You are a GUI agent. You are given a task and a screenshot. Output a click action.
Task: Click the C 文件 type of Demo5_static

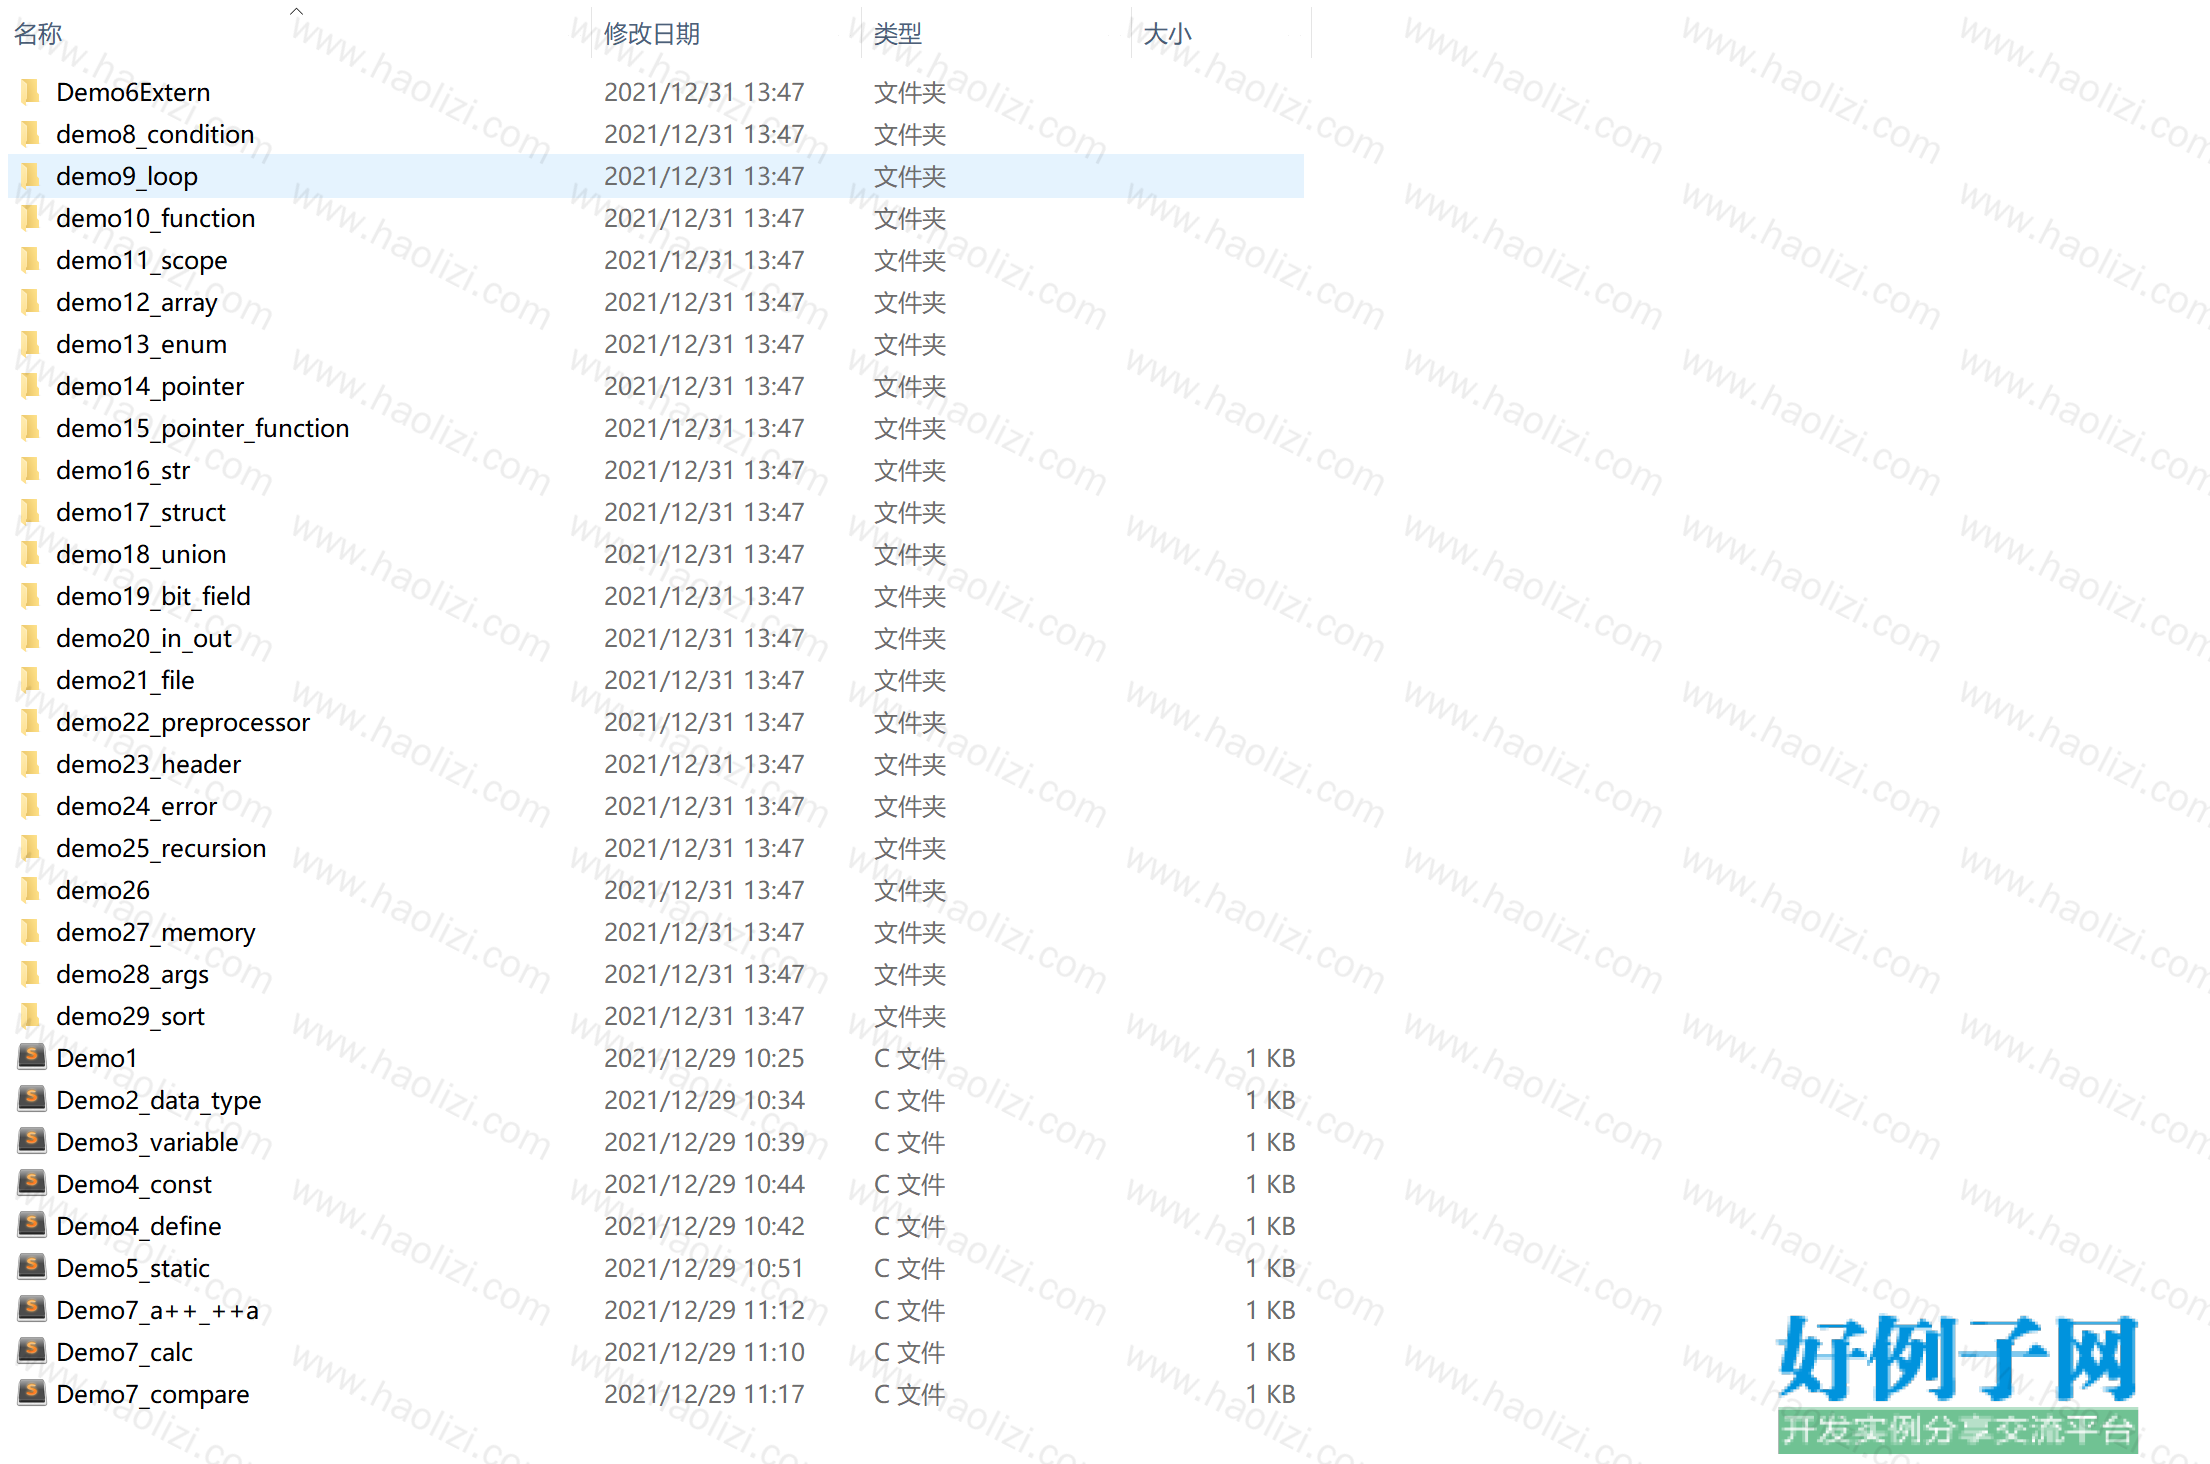pyautogui.click(x=909, y=1268)
